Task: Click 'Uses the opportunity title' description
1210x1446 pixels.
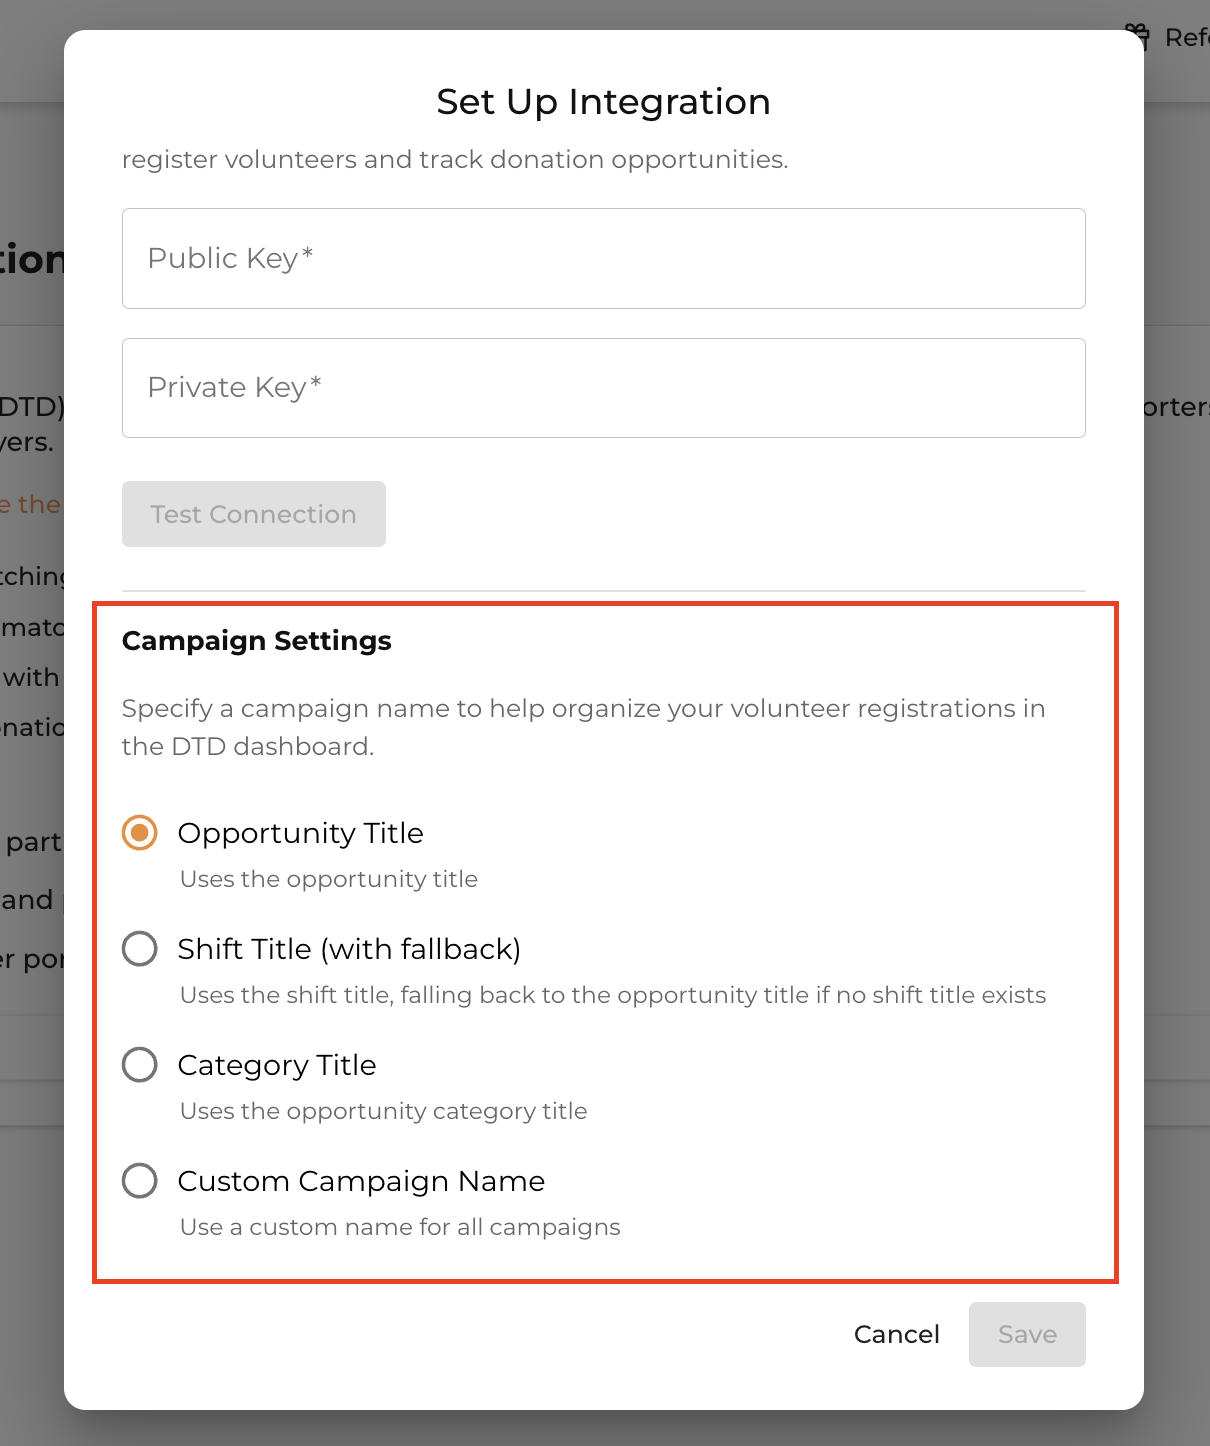Action: point(328,879)
